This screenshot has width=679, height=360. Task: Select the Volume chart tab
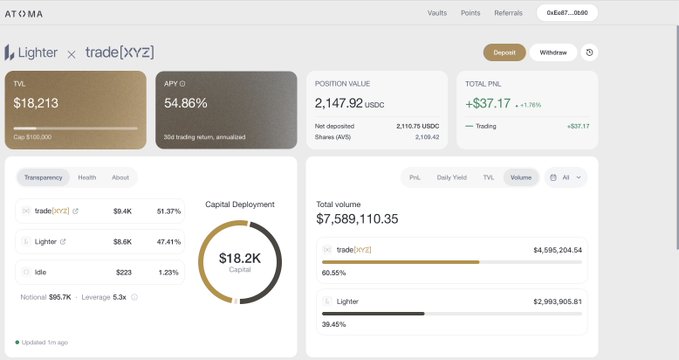(521, 178)
